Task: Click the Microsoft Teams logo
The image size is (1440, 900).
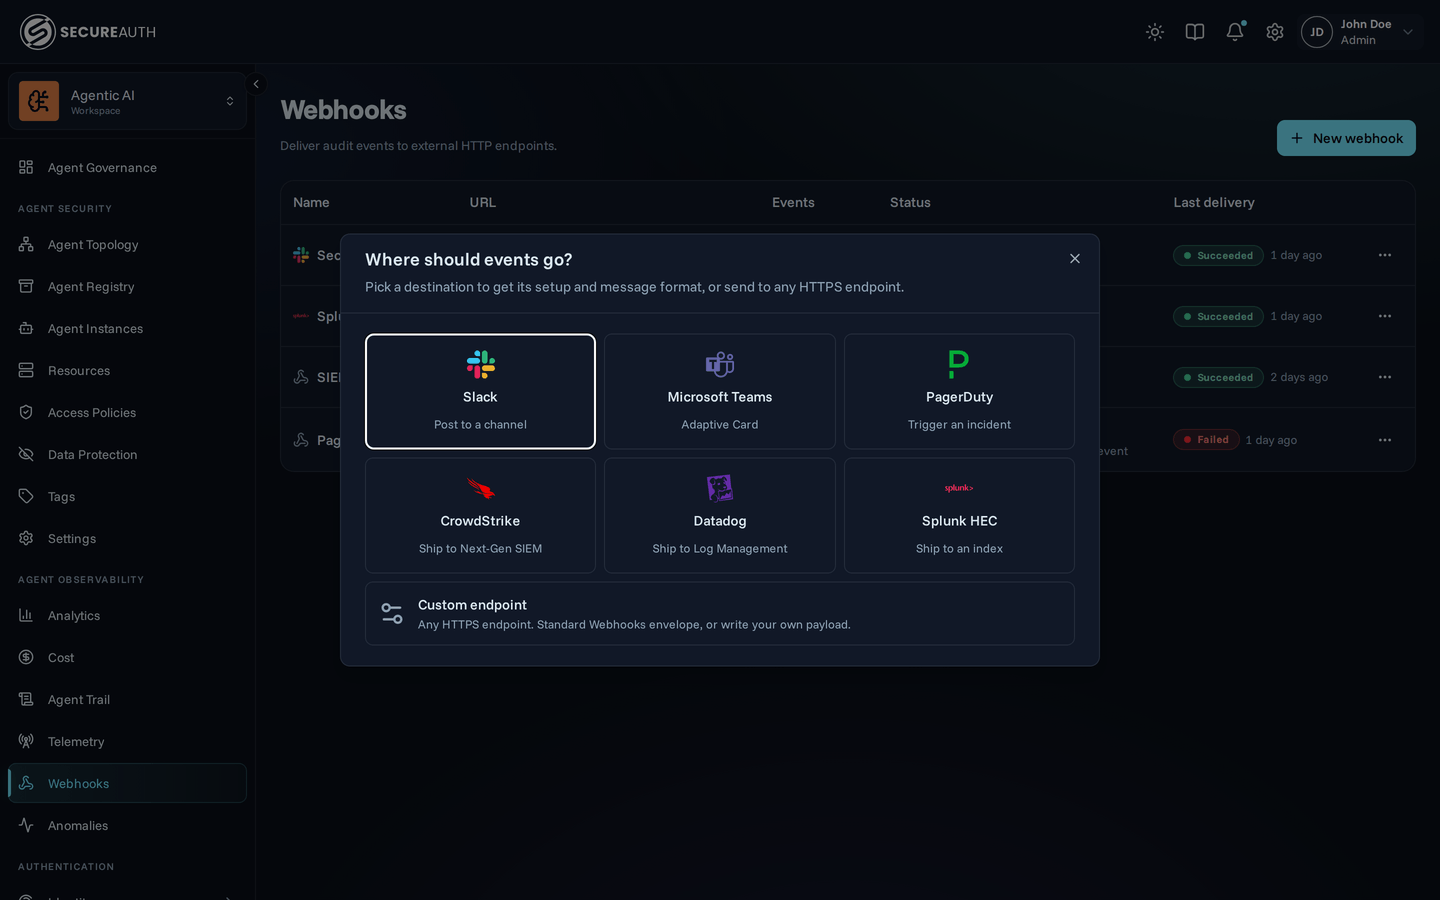Action: tap(720, 364)
